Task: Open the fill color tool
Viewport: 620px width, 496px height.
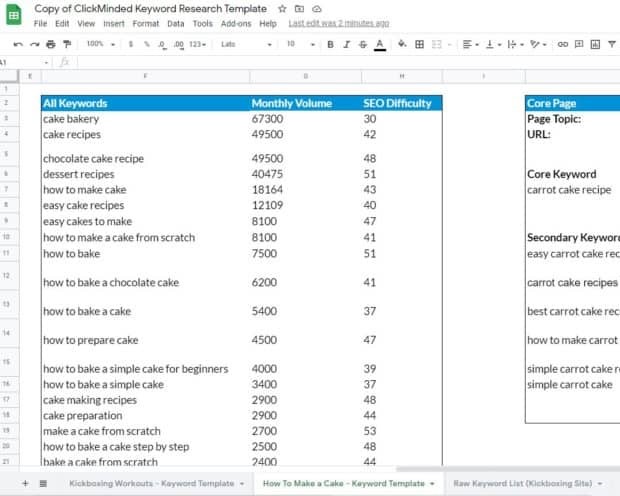Action: (x=402, y=44)
